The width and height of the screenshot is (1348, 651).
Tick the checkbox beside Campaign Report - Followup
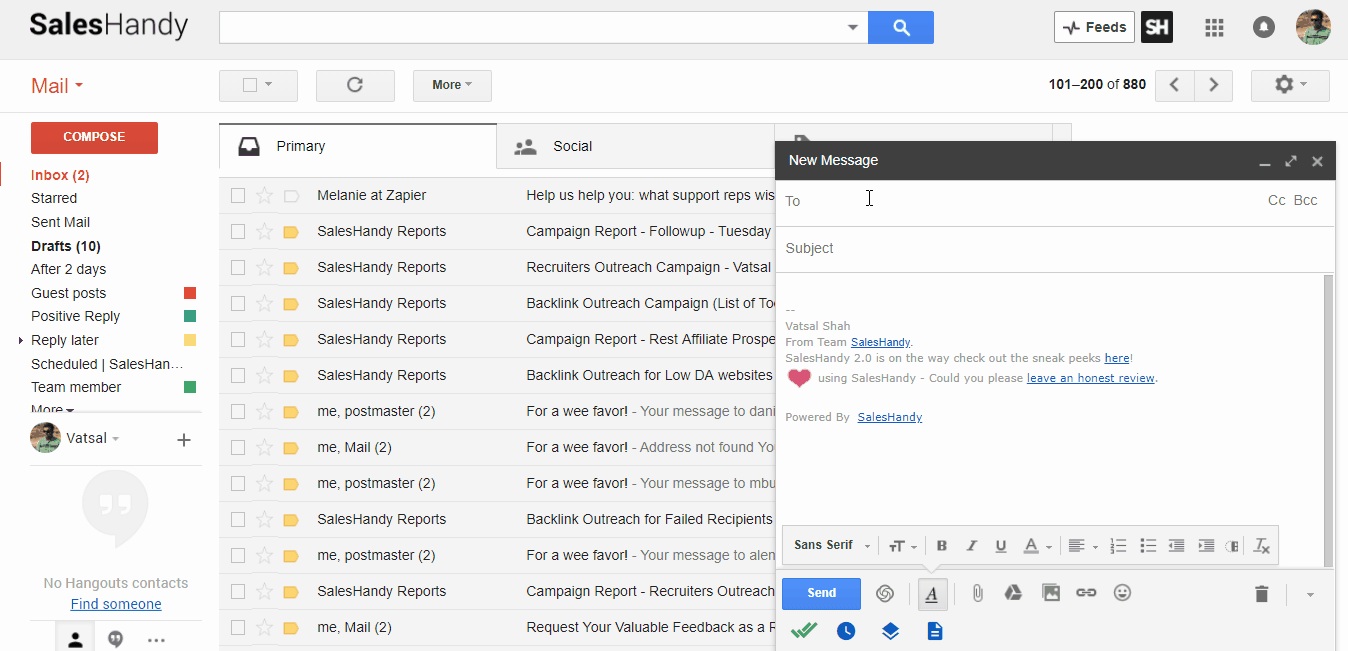coord(238,231)
